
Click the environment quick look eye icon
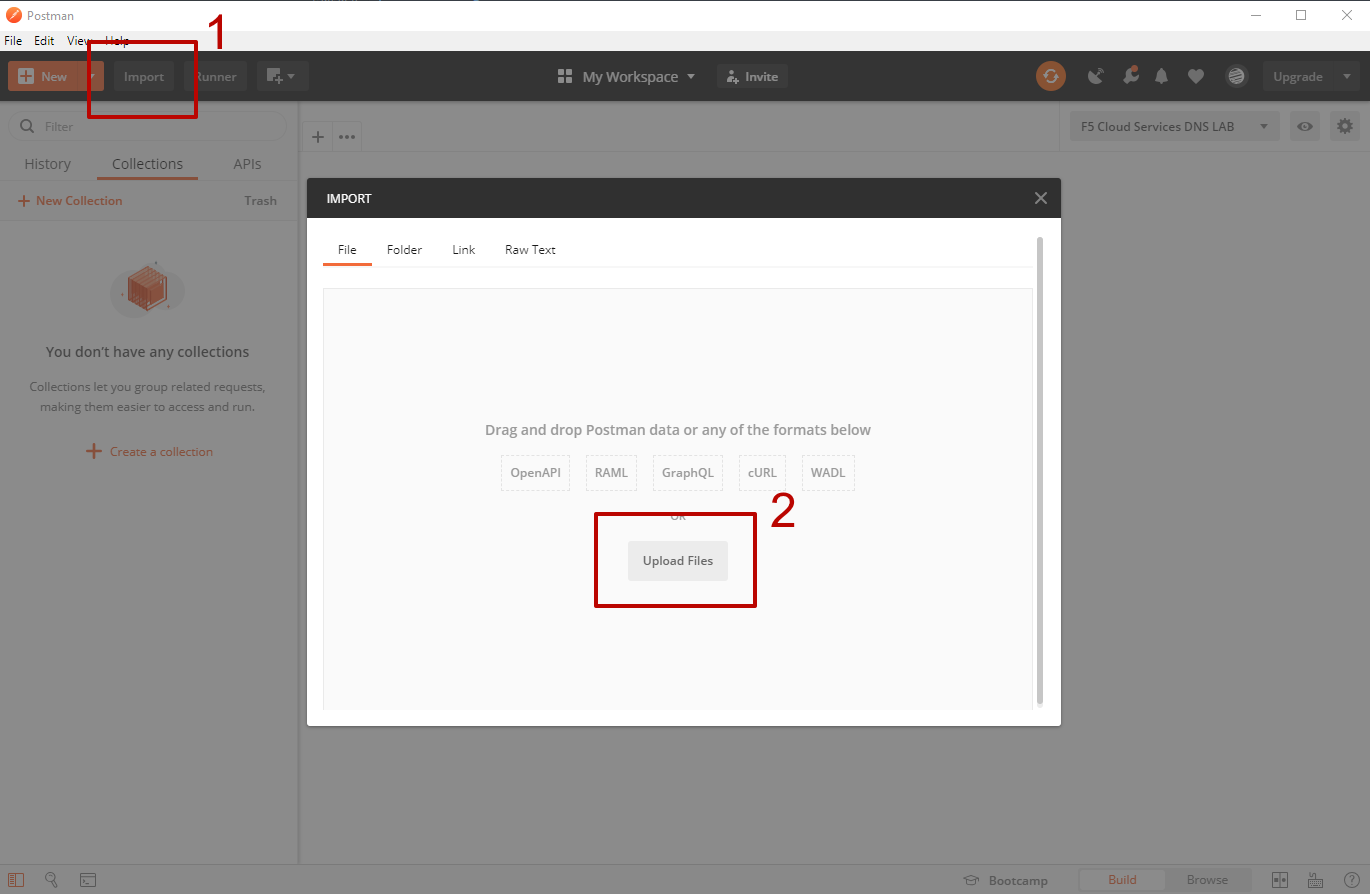pos(1305,127)
